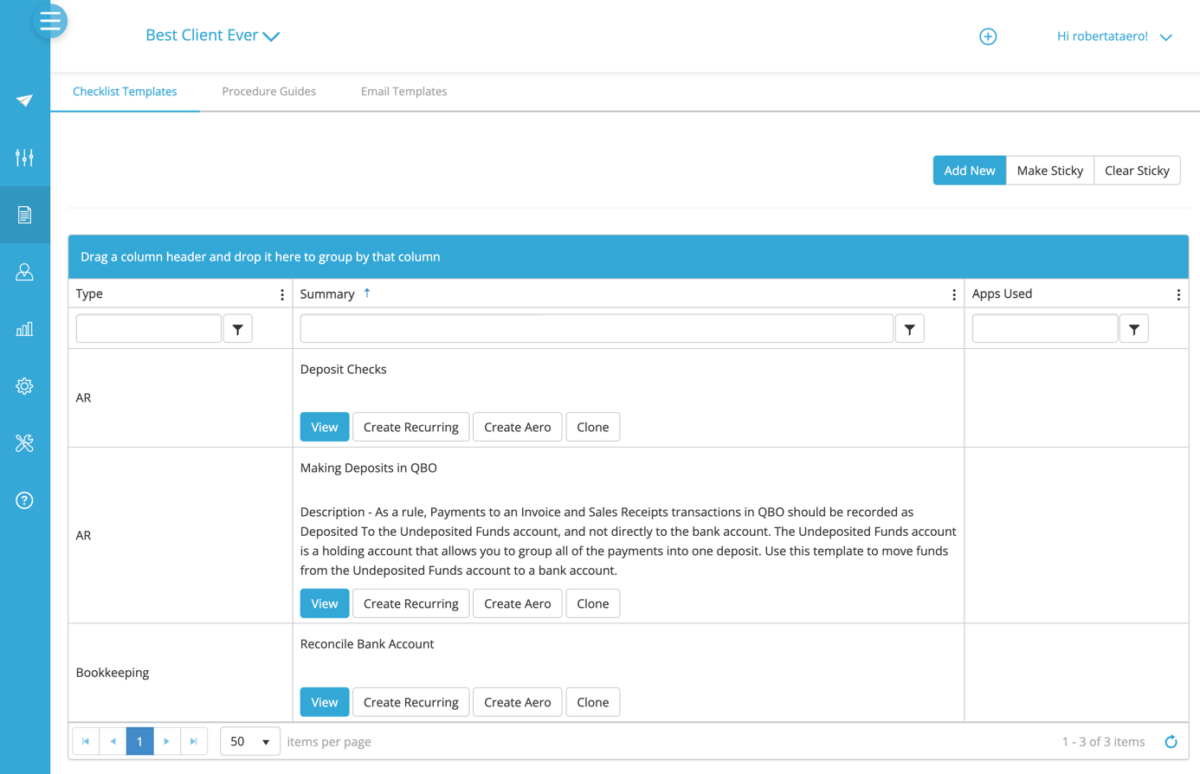Open the contacts person icon in sidebar

pos(24,271)
